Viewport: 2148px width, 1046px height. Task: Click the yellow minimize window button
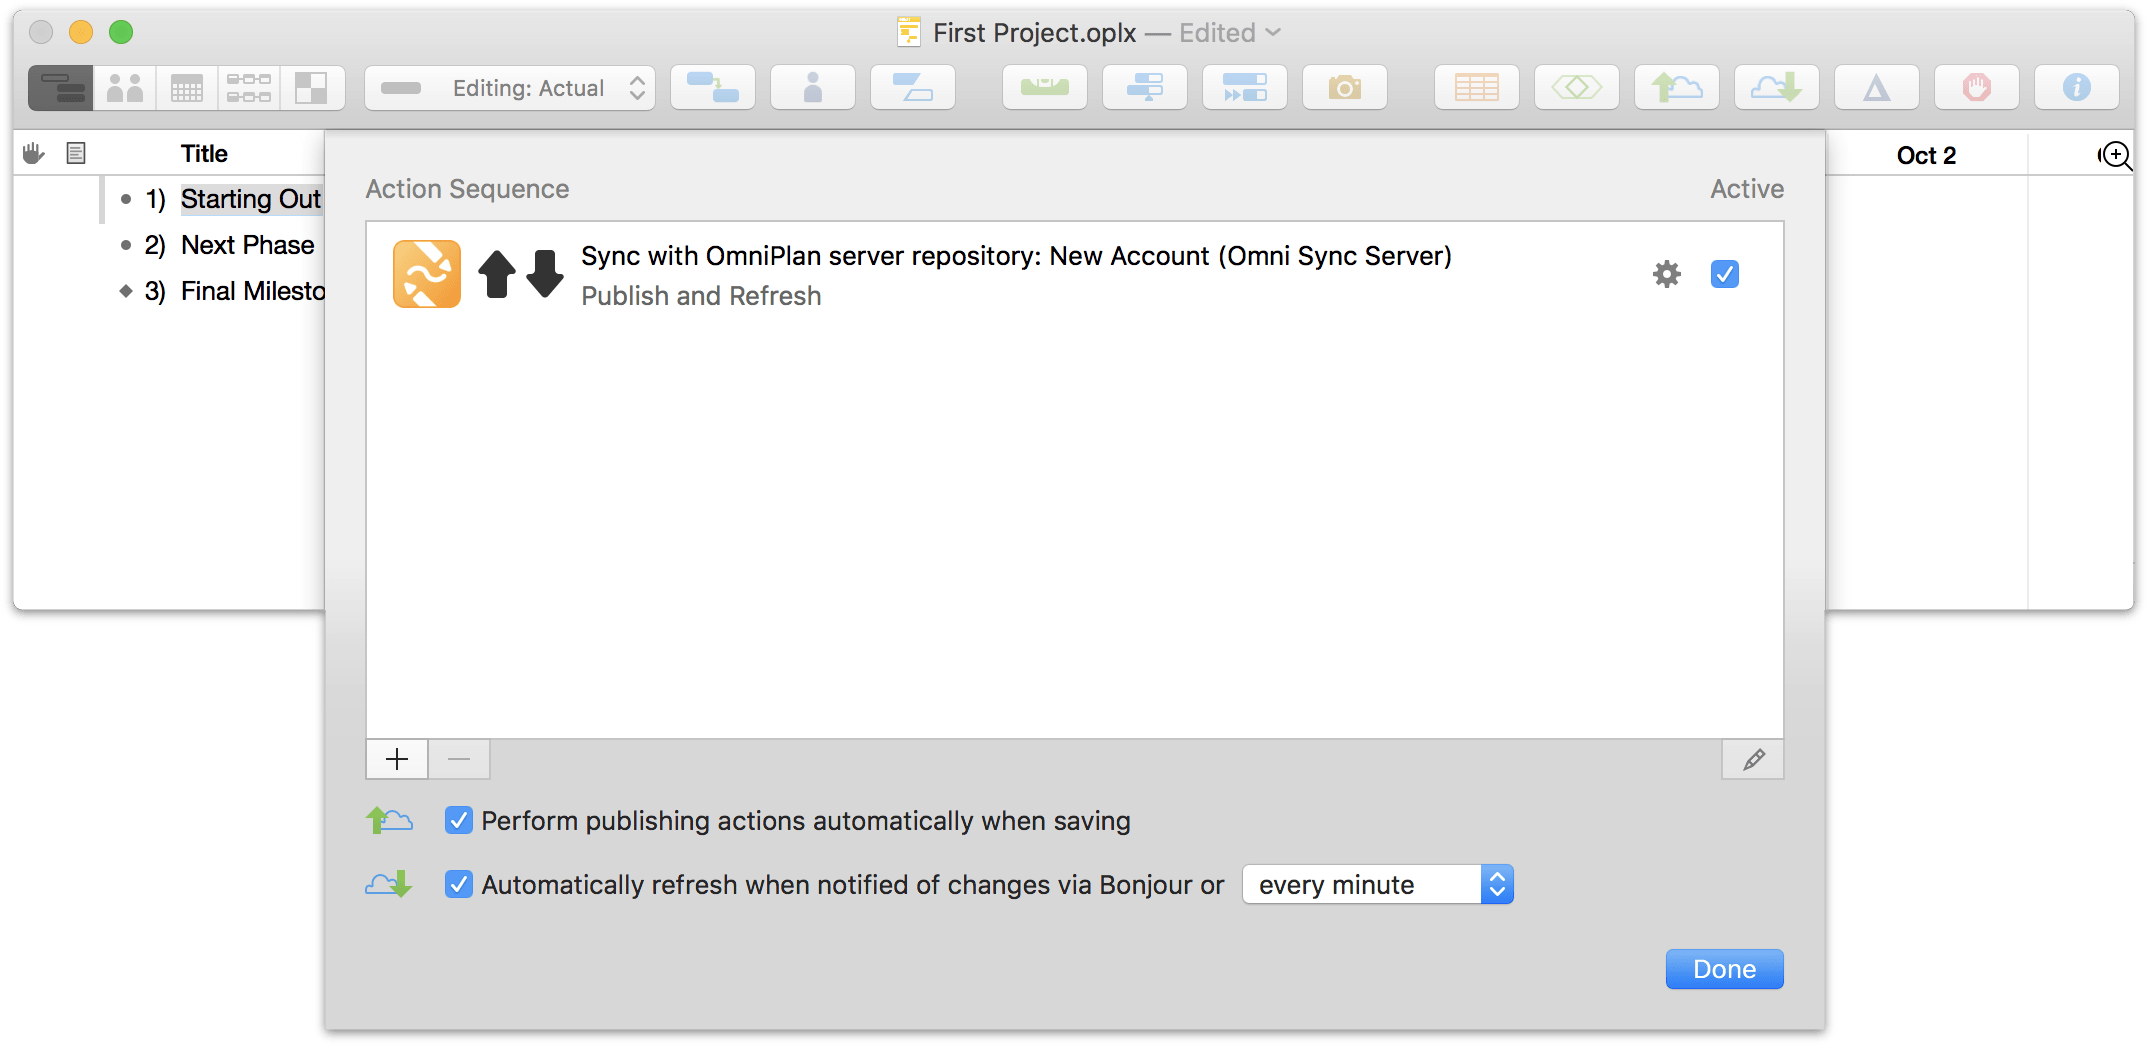[x=81, y=32]
